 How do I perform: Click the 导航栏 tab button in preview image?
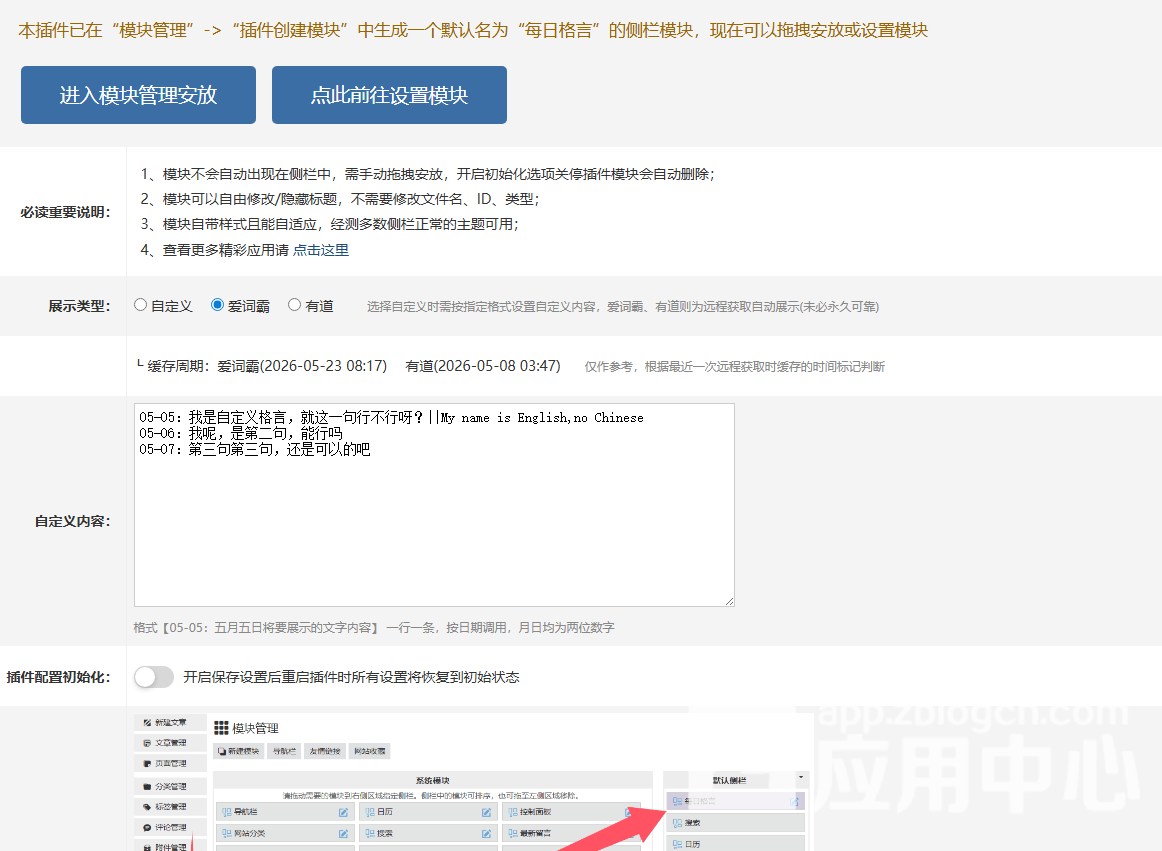(x=285, y=752)
